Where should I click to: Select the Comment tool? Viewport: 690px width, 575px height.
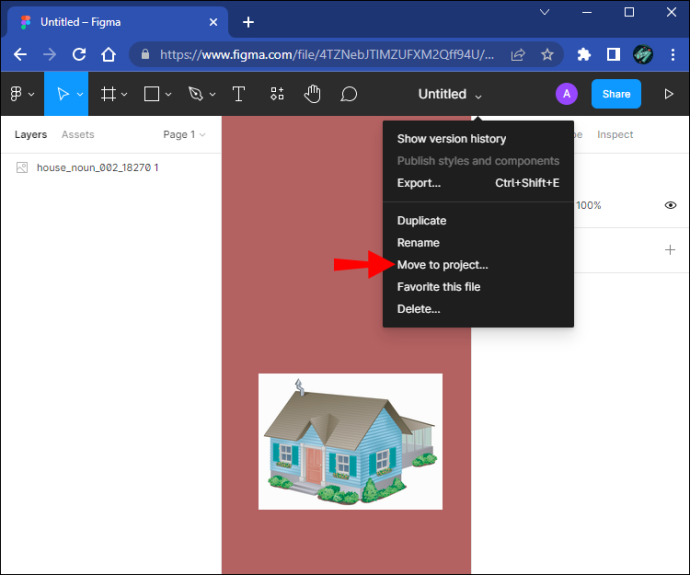click(349, 94)
